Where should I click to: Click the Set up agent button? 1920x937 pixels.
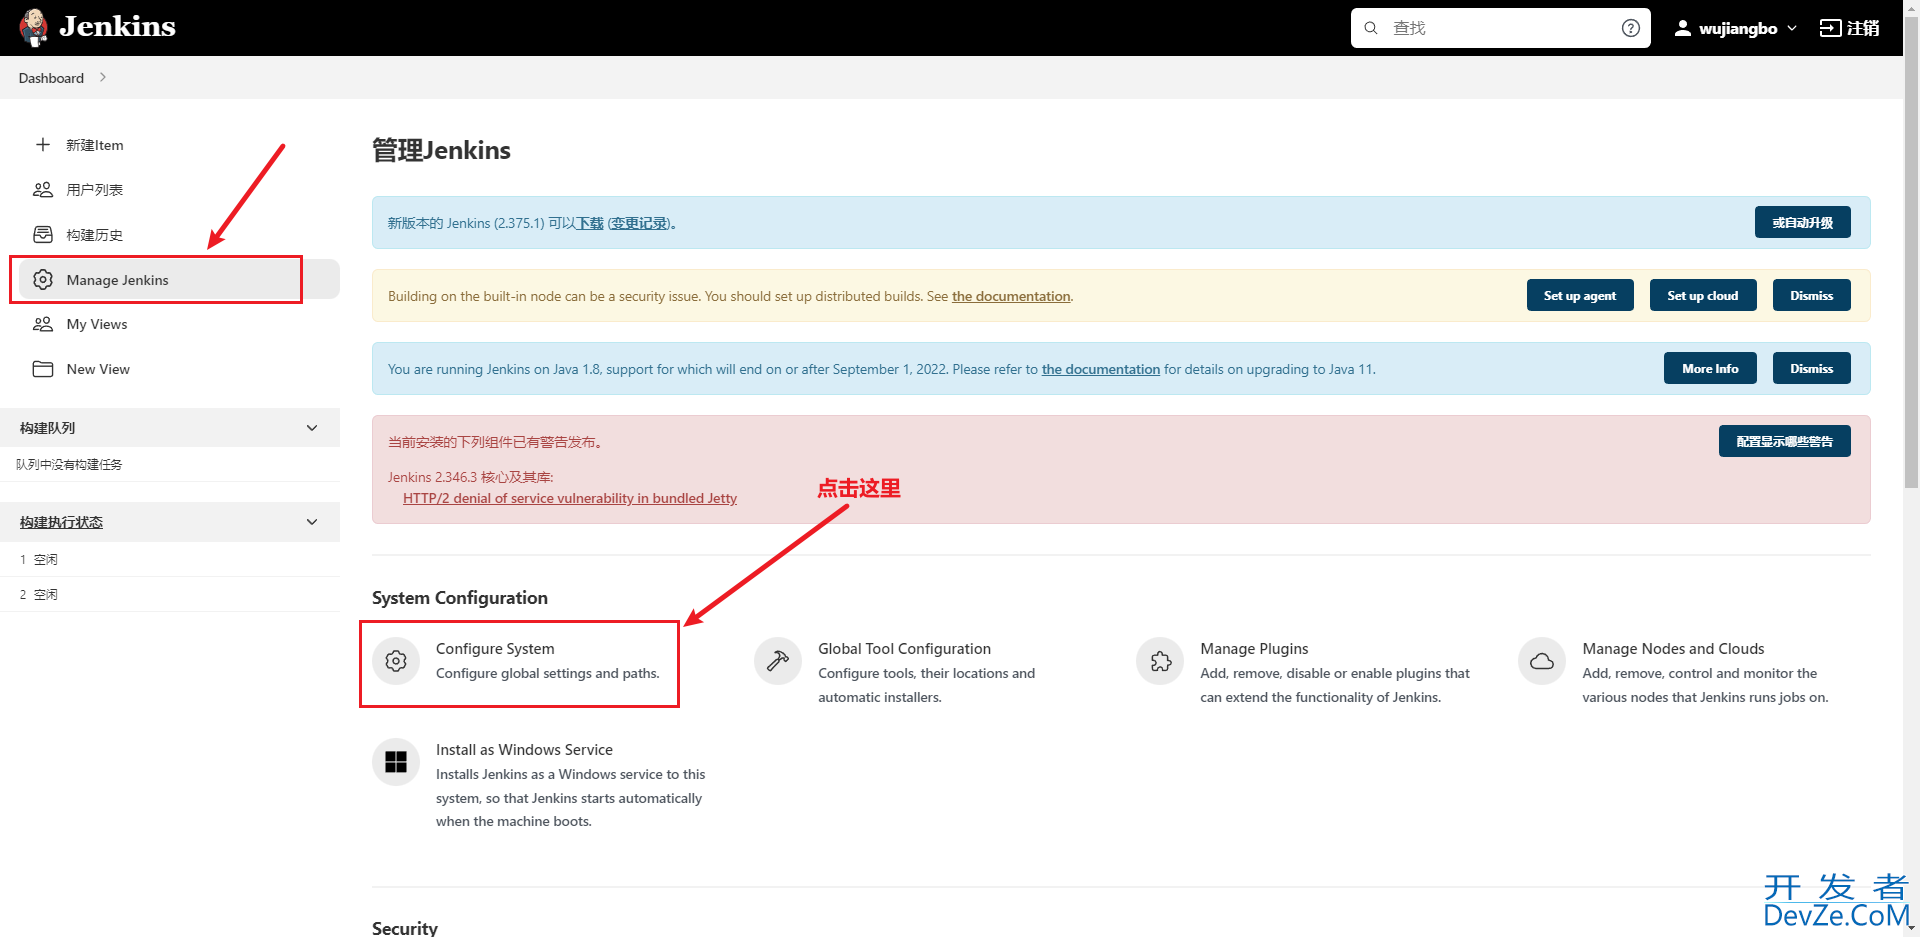(x=1580, y=295)
